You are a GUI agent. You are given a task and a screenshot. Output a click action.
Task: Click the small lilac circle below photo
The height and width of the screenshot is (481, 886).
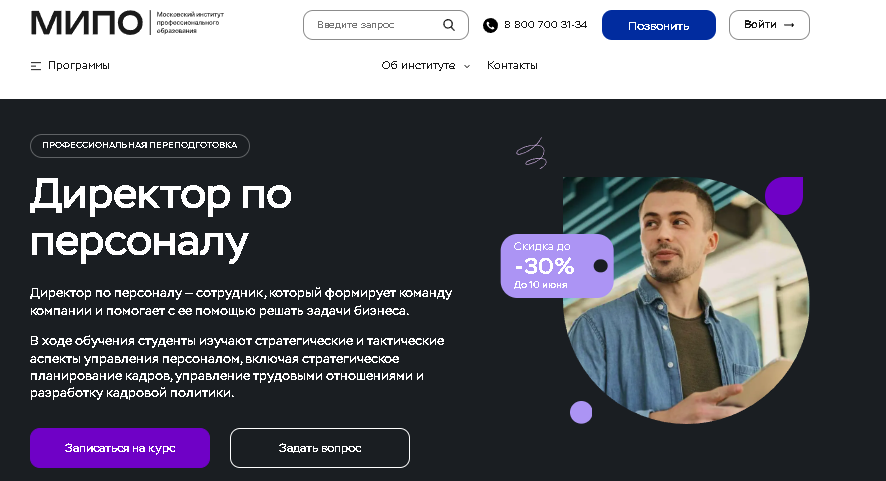pos(581,412)
